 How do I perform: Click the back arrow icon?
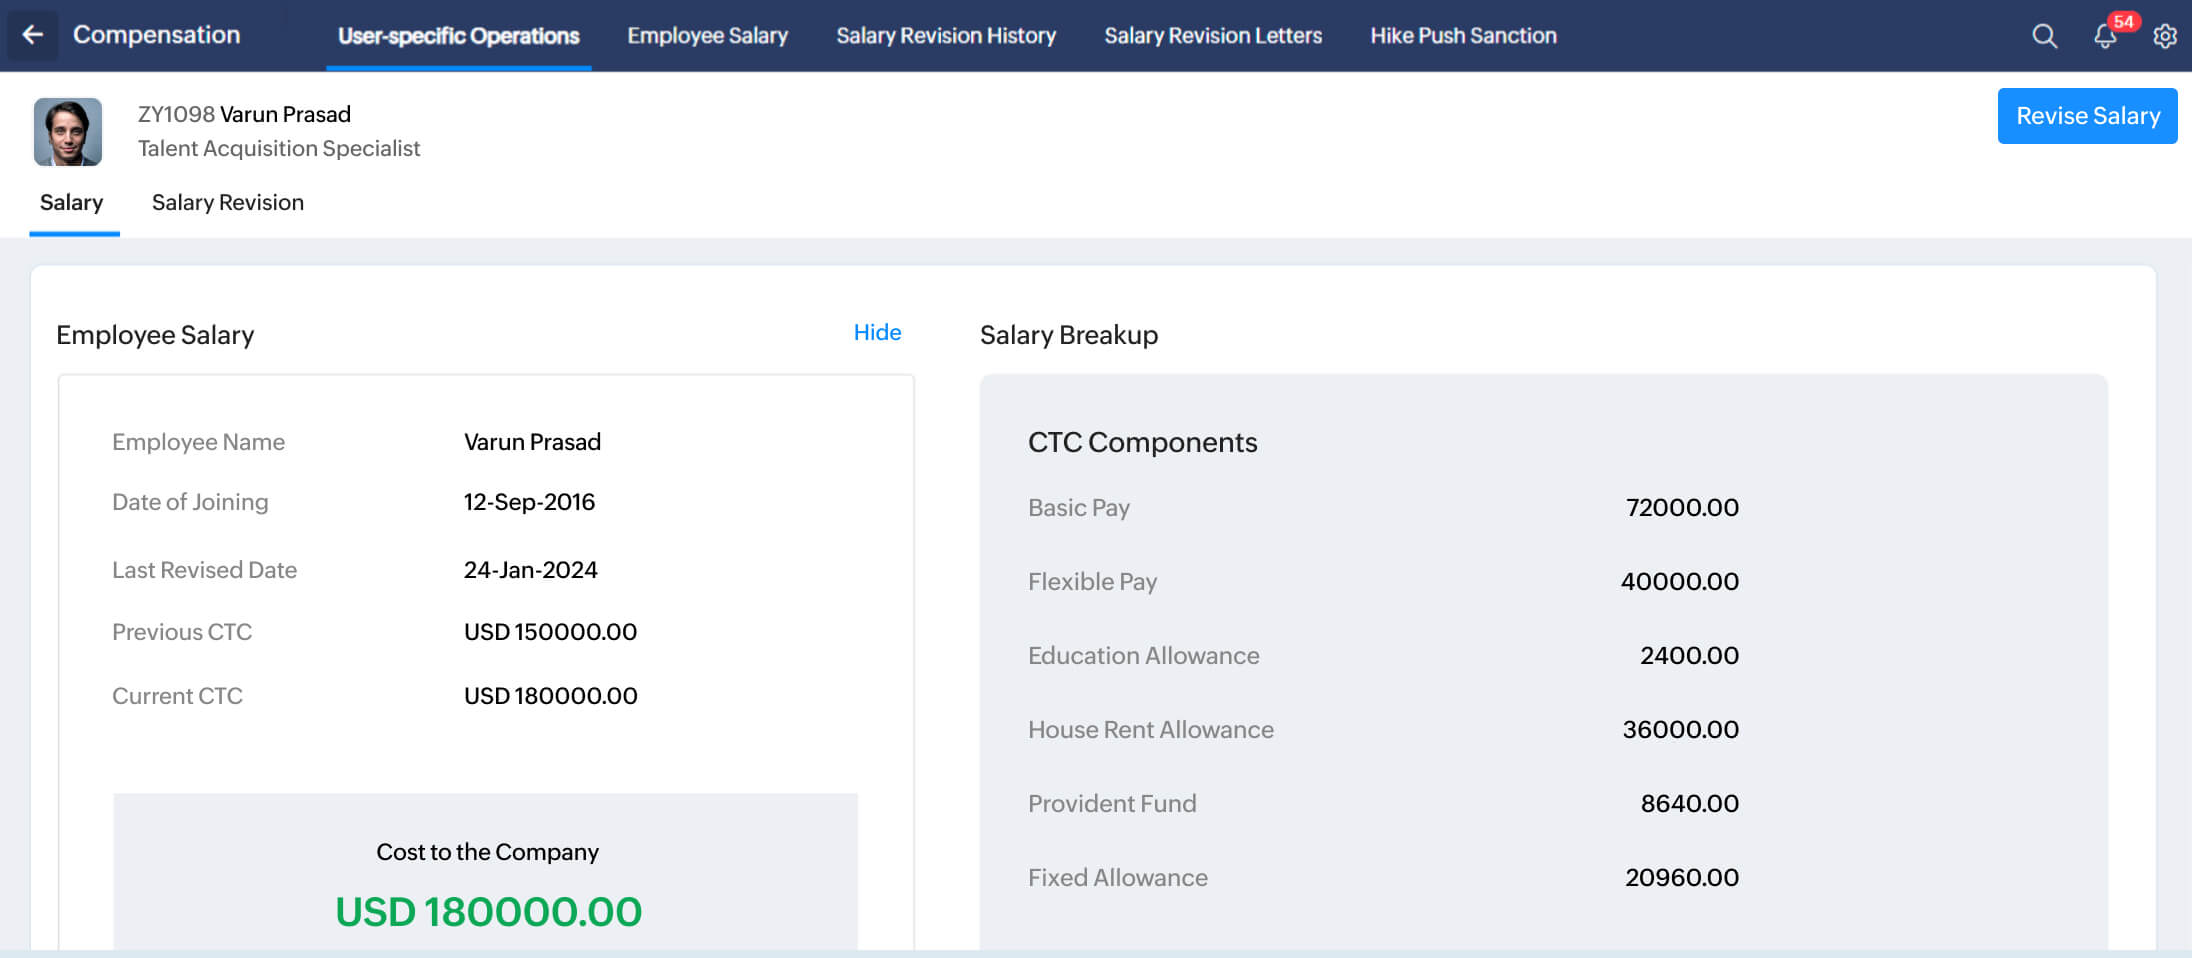pyautogui.click(x=33, y=35)
